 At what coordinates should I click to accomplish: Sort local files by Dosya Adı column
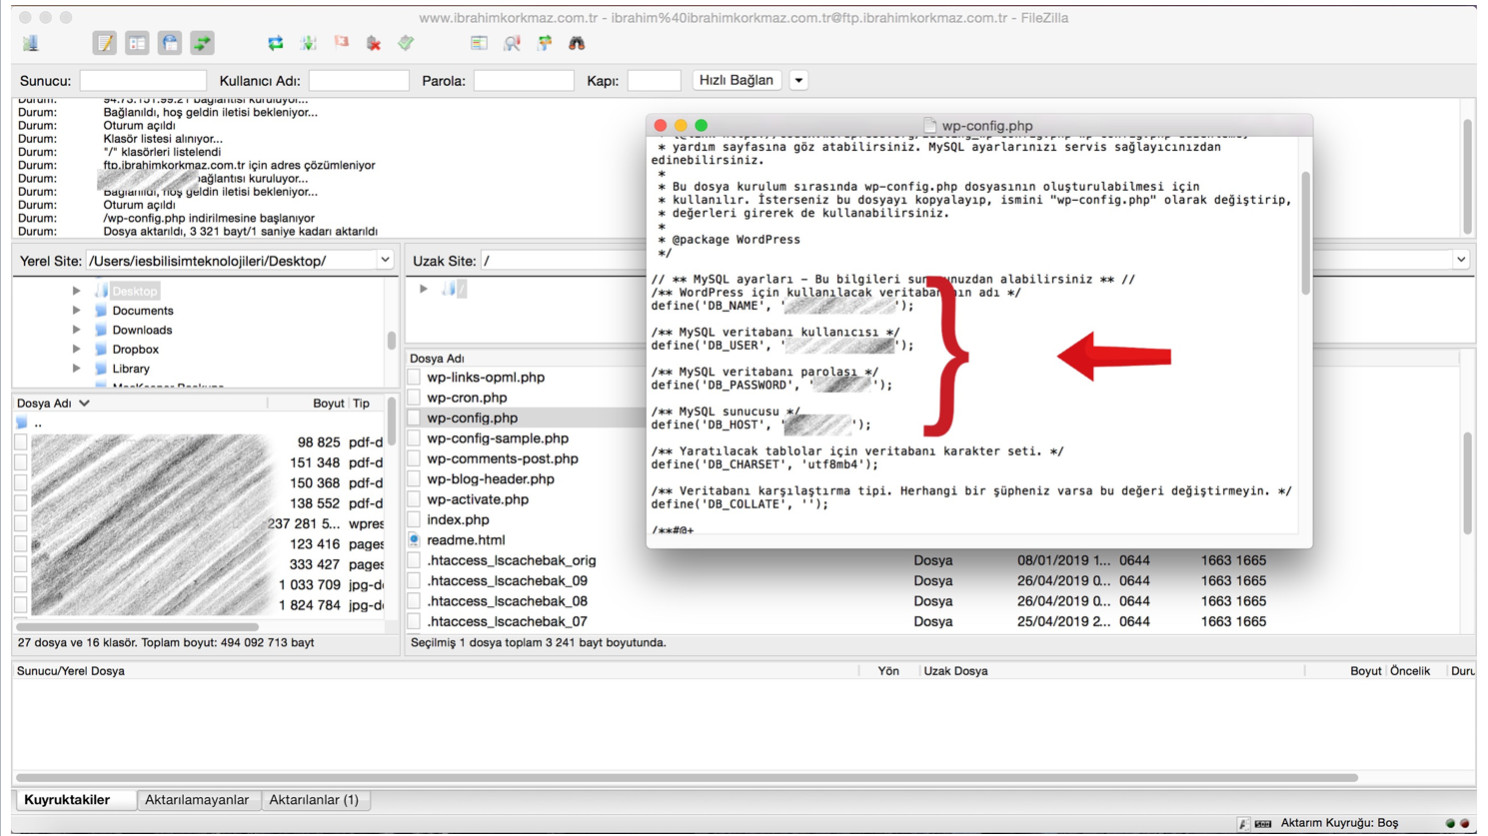[140, 403]
